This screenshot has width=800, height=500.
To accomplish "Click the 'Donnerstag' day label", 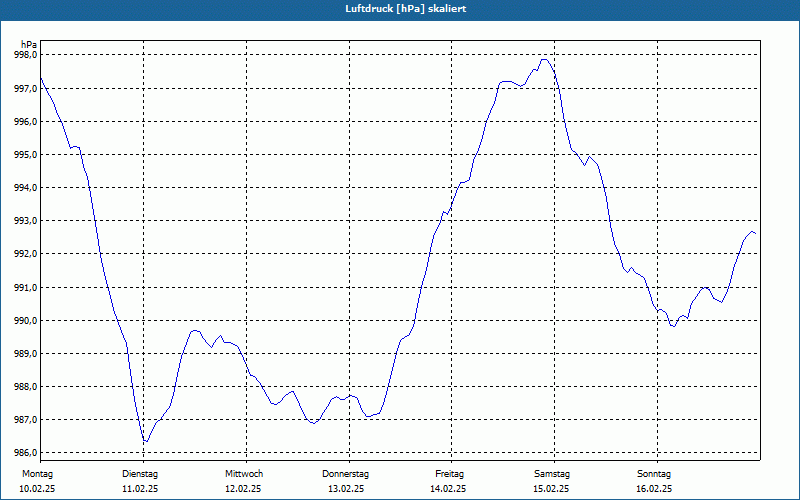I will (x=345, y=474).
